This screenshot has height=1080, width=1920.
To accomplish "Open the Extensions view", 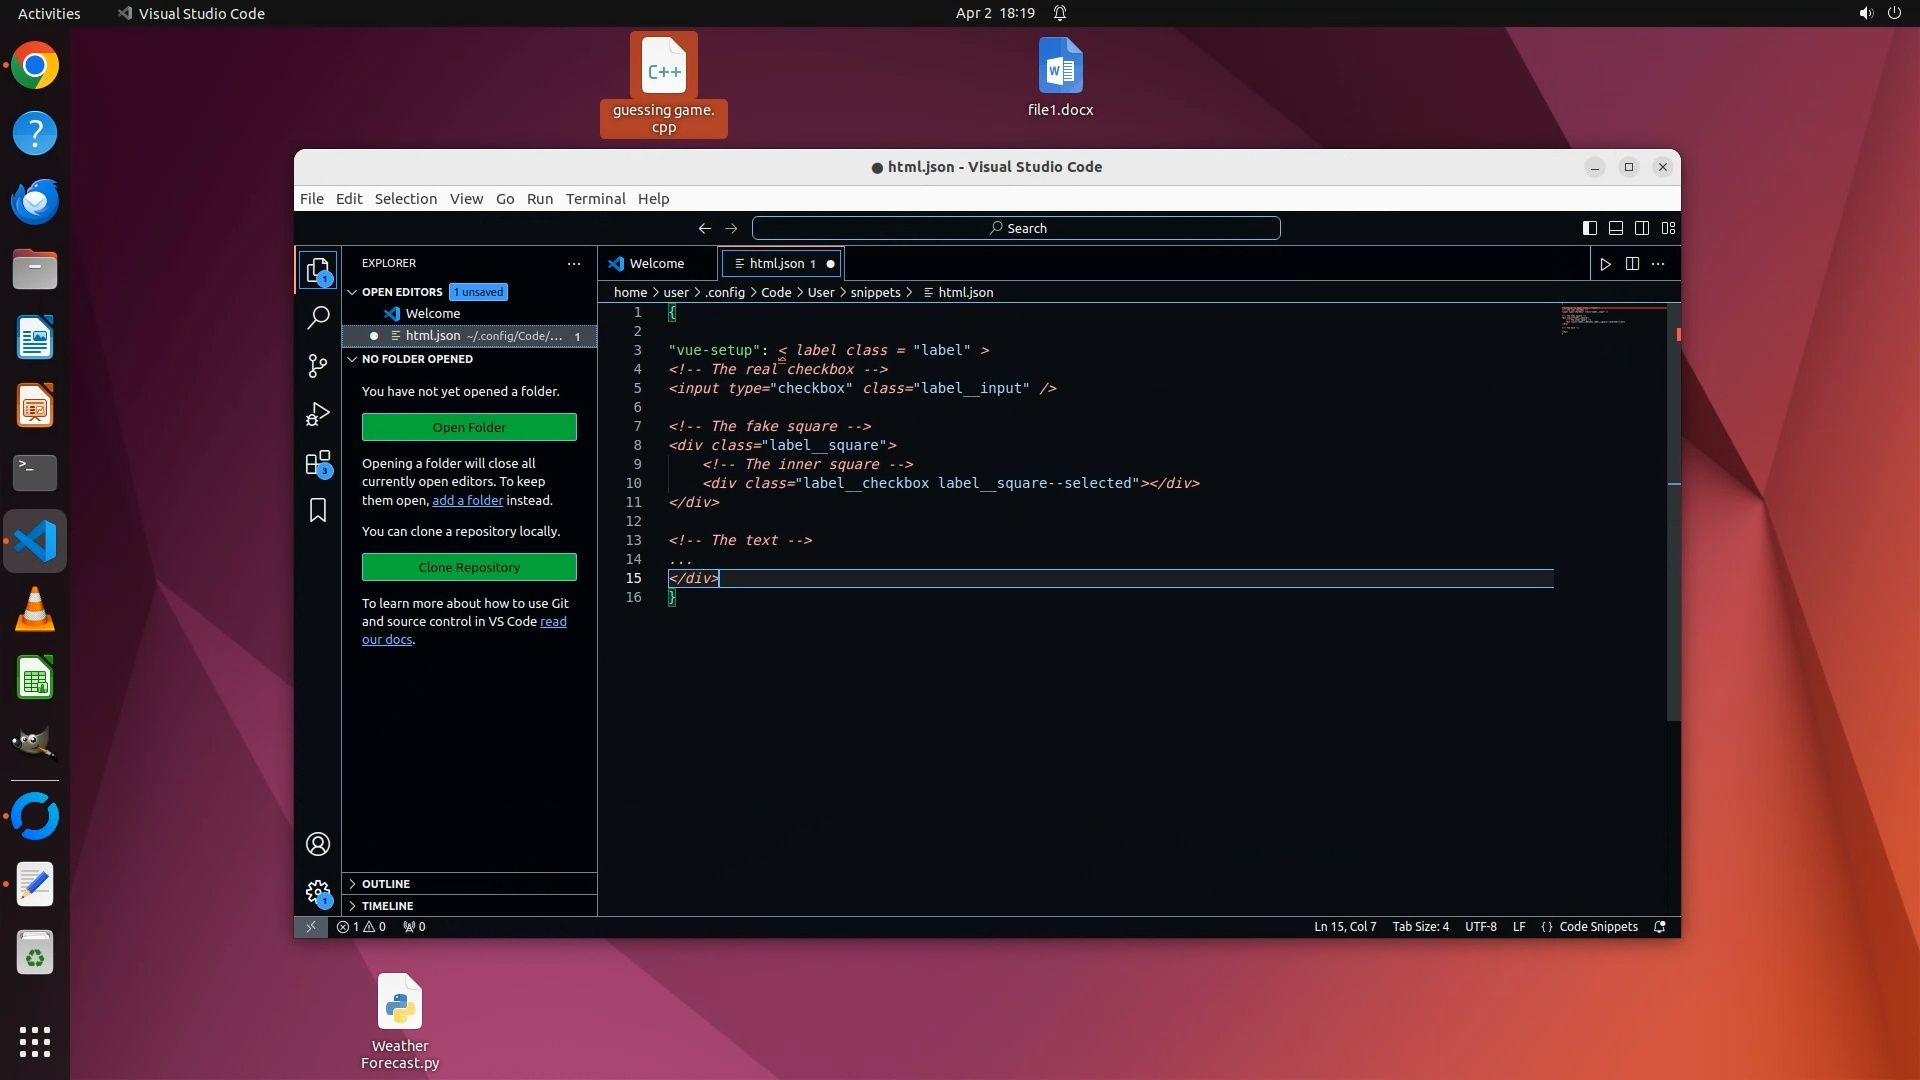I will pos(318,463).
